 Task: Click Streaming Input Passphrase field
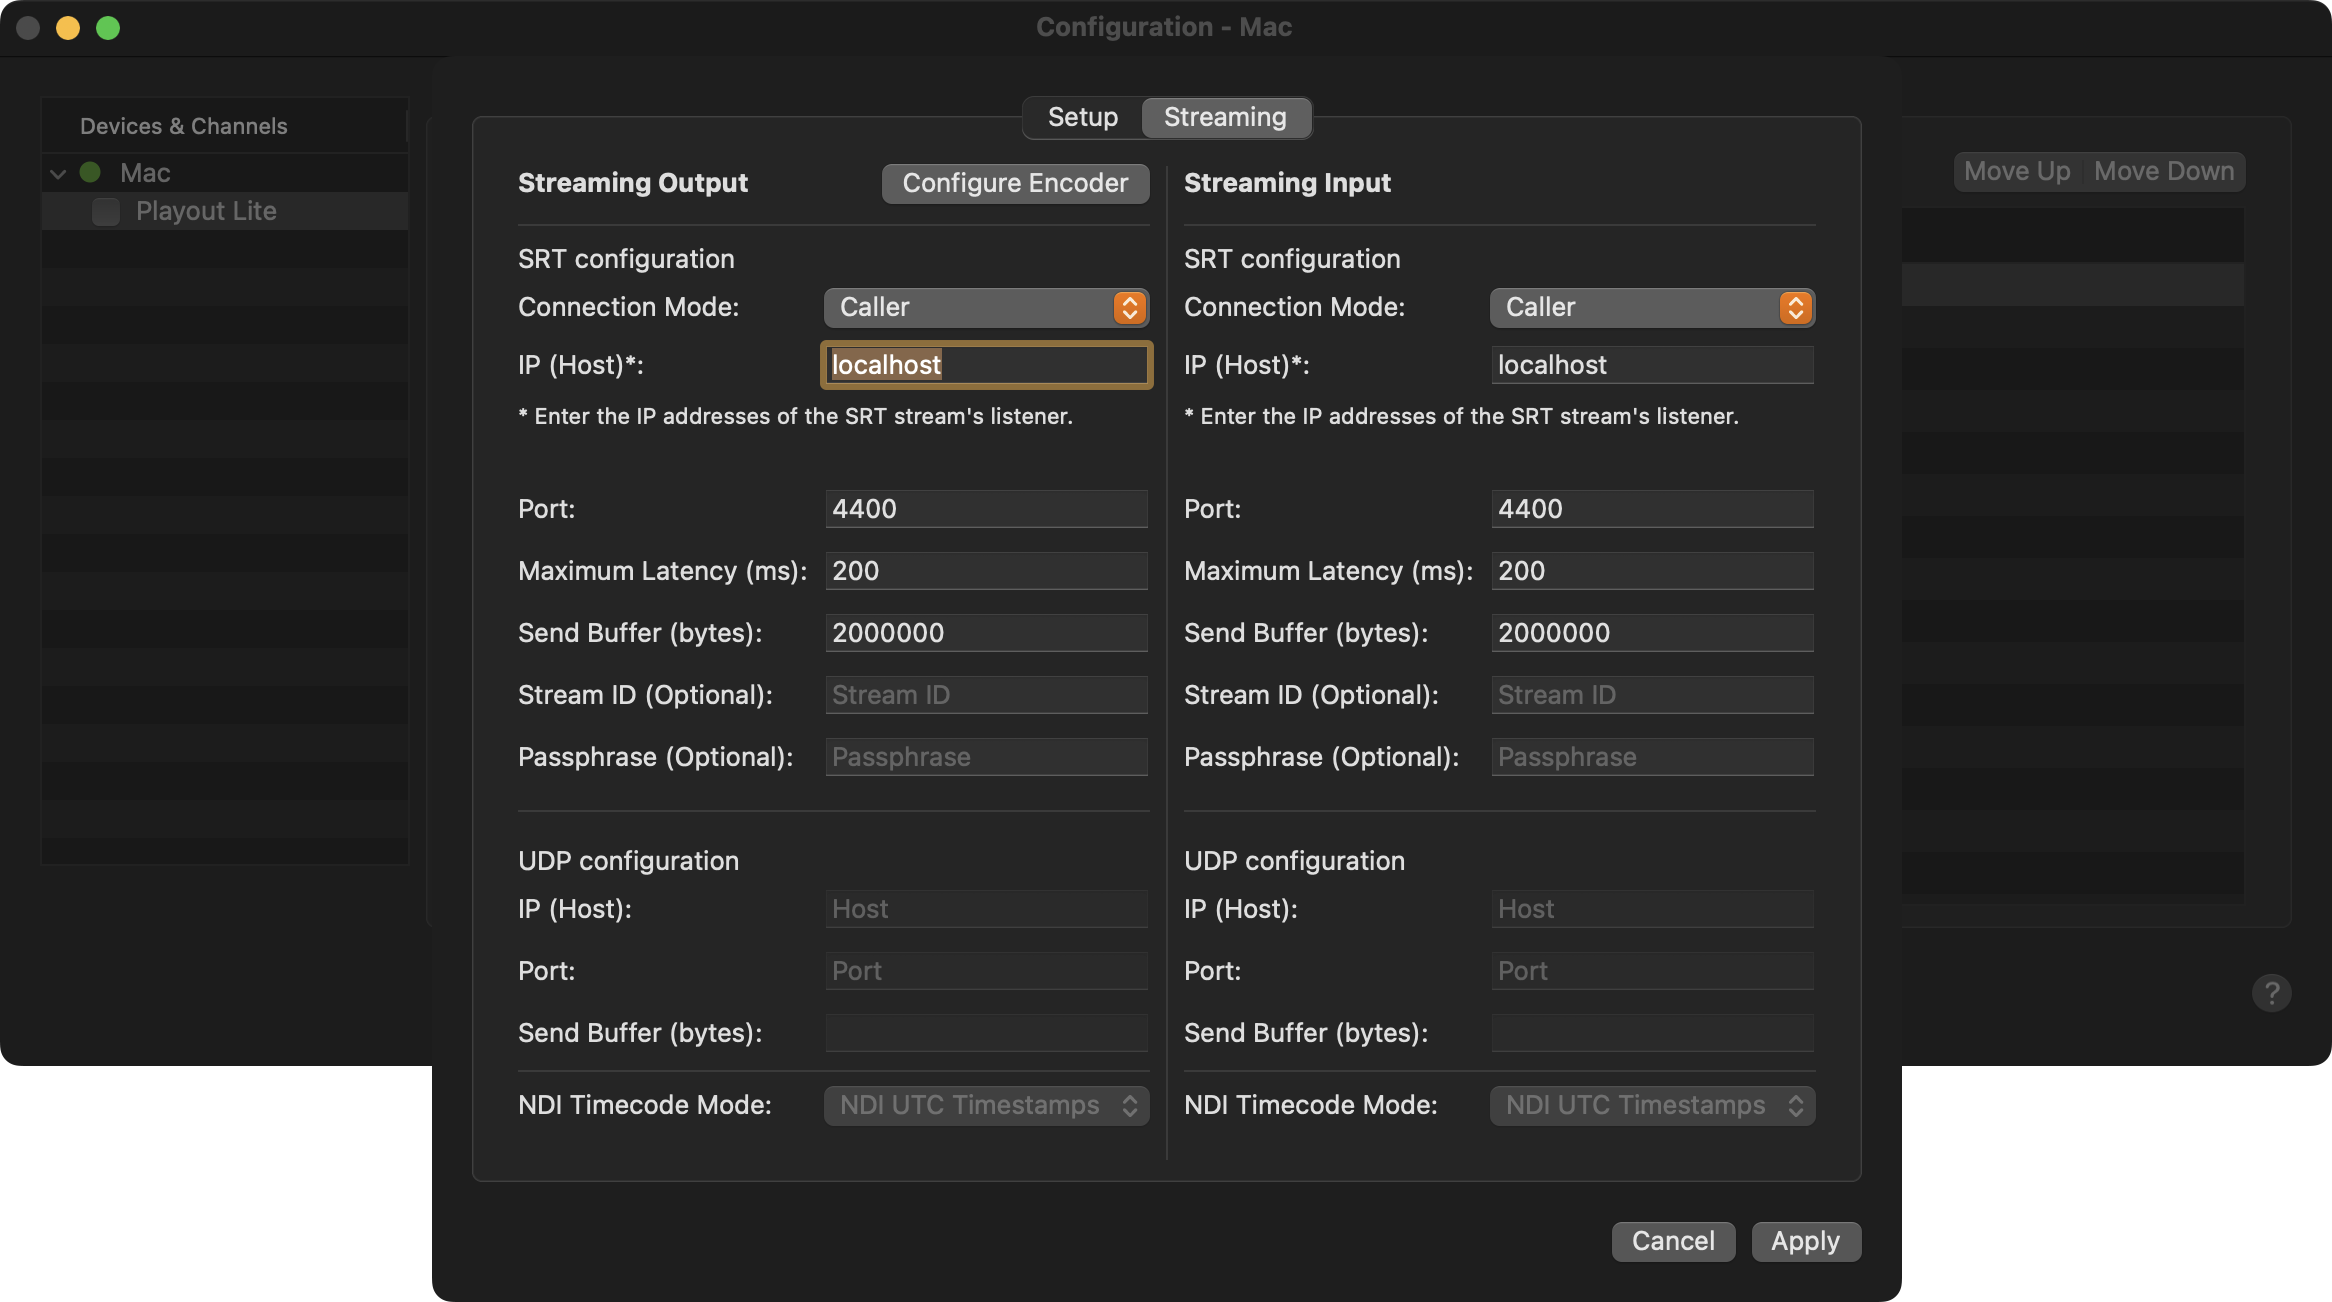[x=1652, y=757]
